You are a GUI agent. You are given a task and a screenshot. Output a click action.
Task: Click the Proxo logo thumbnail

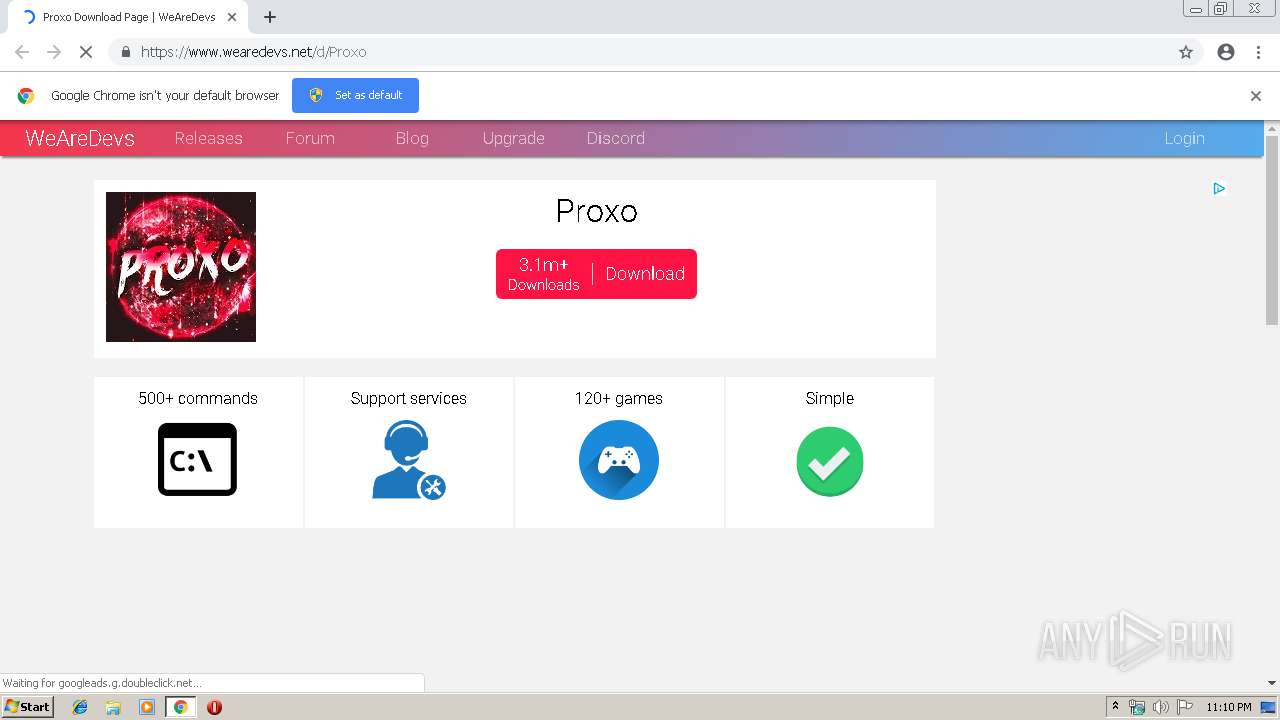tap(181, 267)
